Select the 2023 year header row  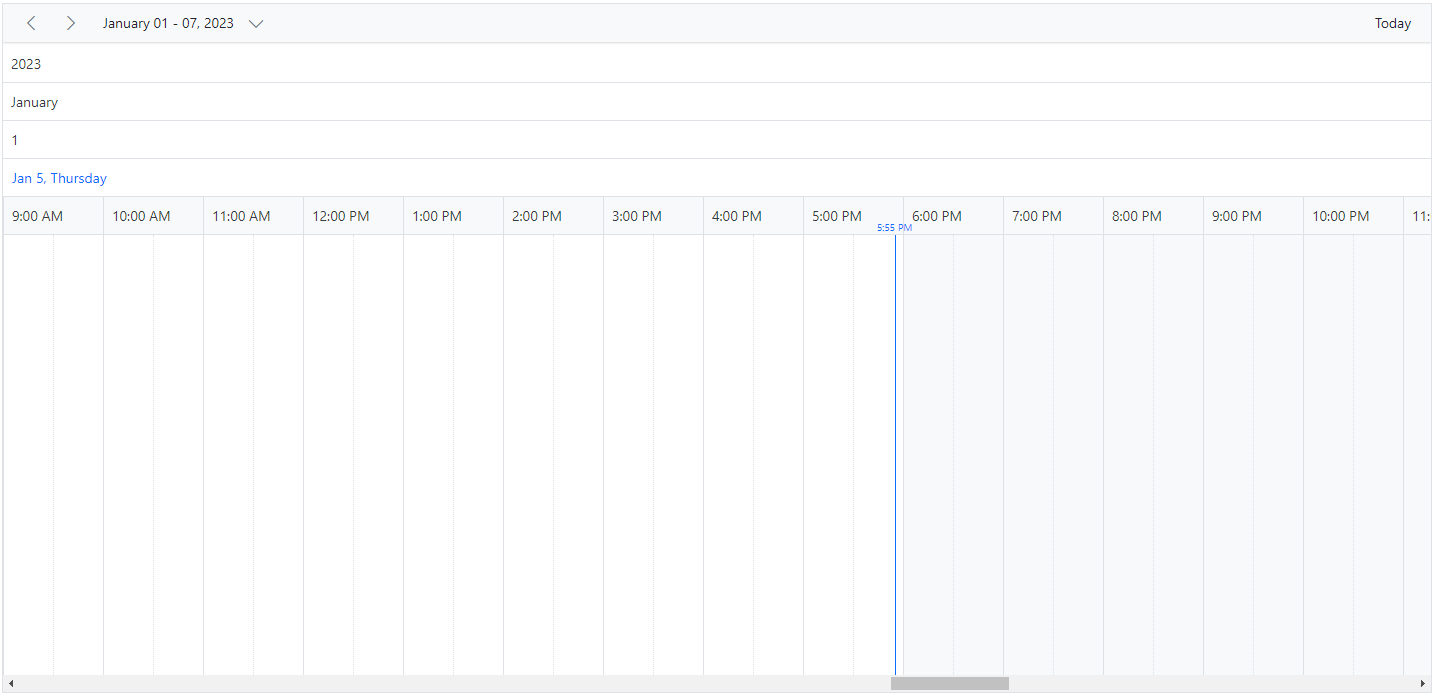point(717,64)
